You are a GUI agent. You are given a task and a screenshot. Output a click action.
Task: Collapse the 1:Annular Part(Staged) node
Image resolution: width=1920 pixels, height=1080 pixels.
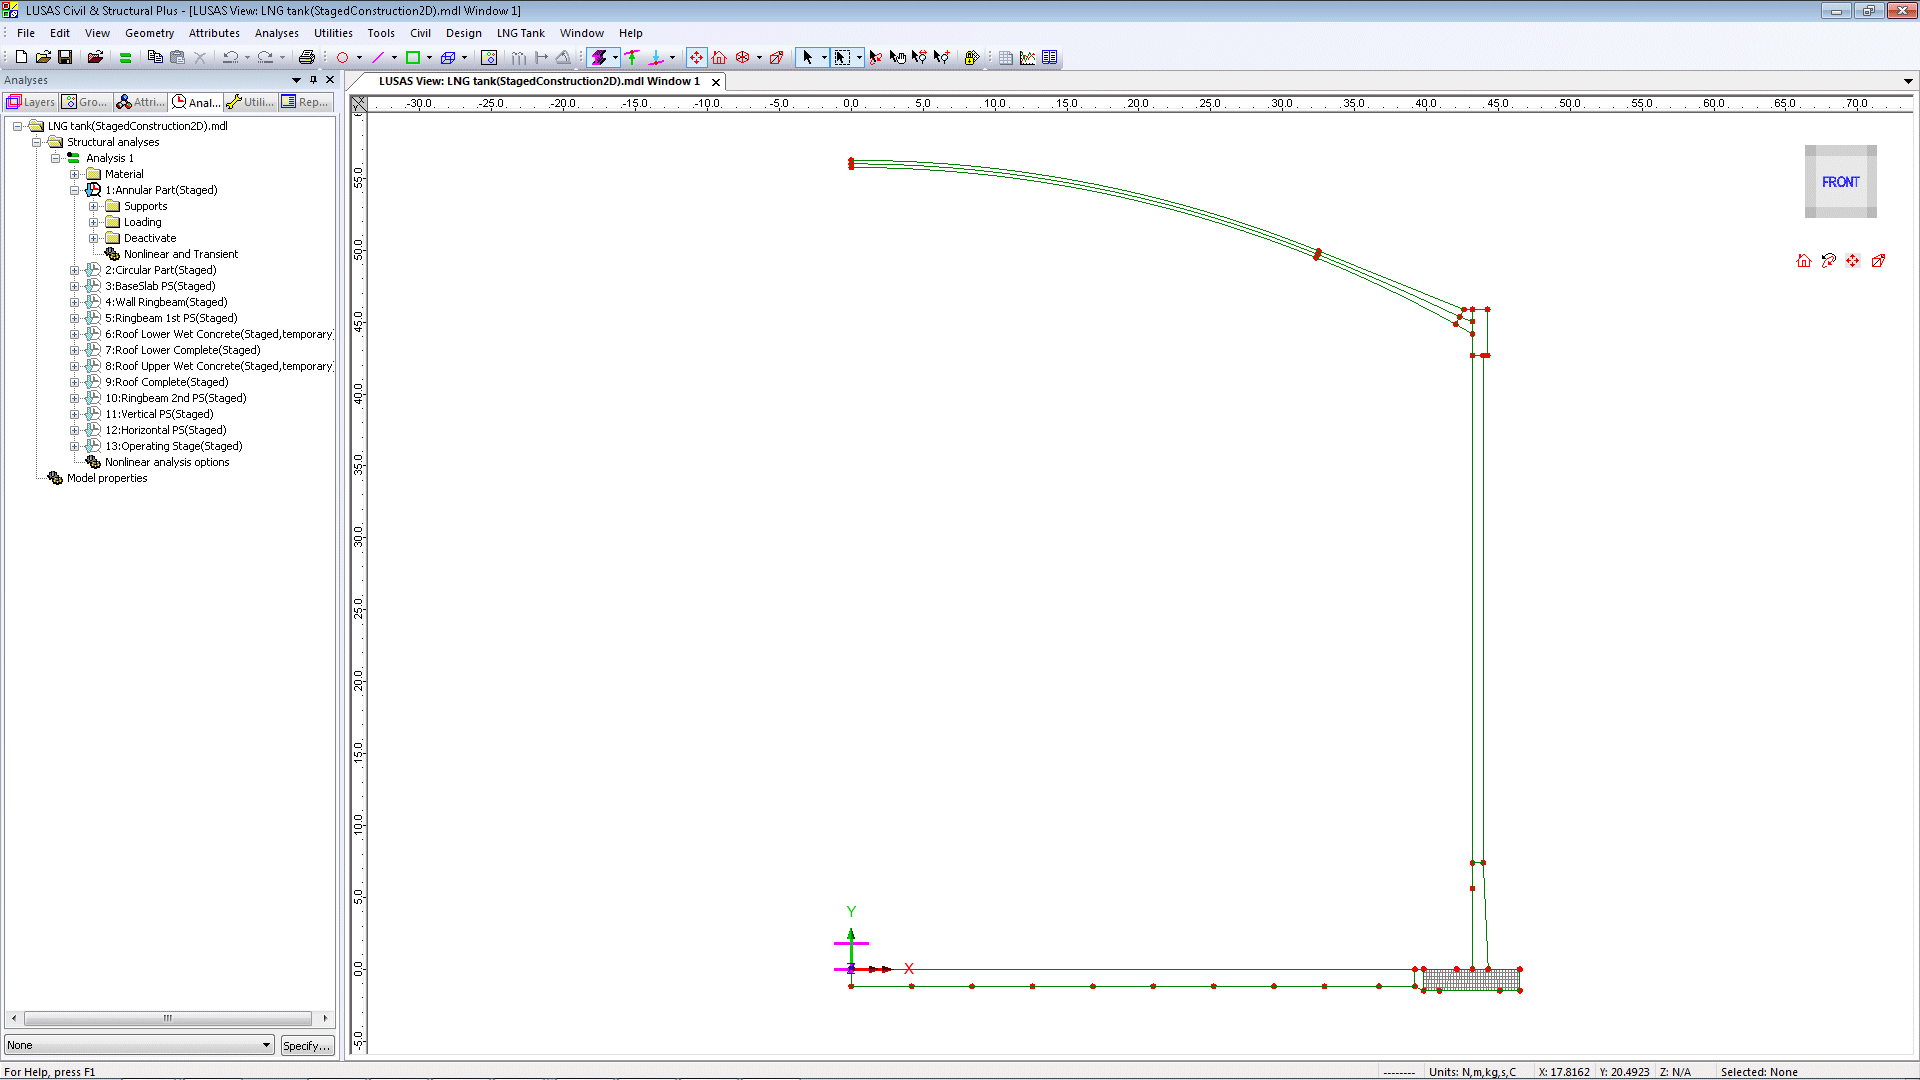click(x=74, y=190)
